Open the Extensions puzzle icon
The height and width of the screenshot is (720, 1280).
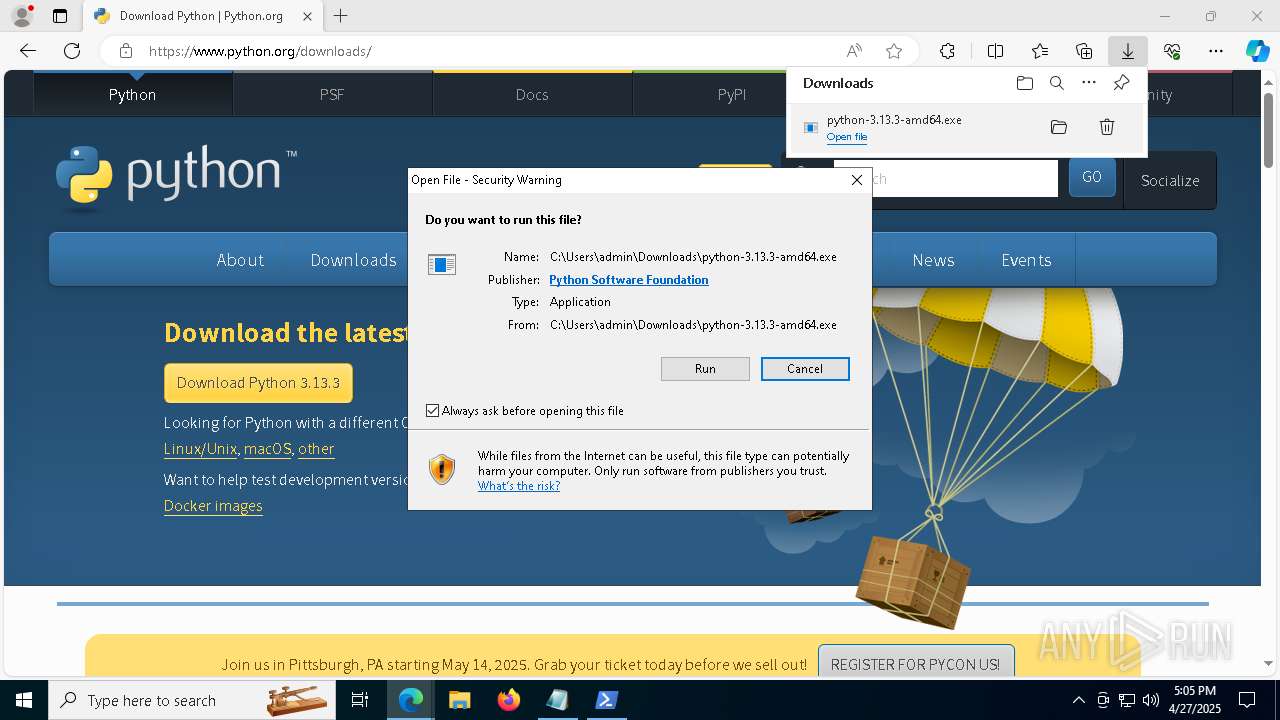point(947,51)
